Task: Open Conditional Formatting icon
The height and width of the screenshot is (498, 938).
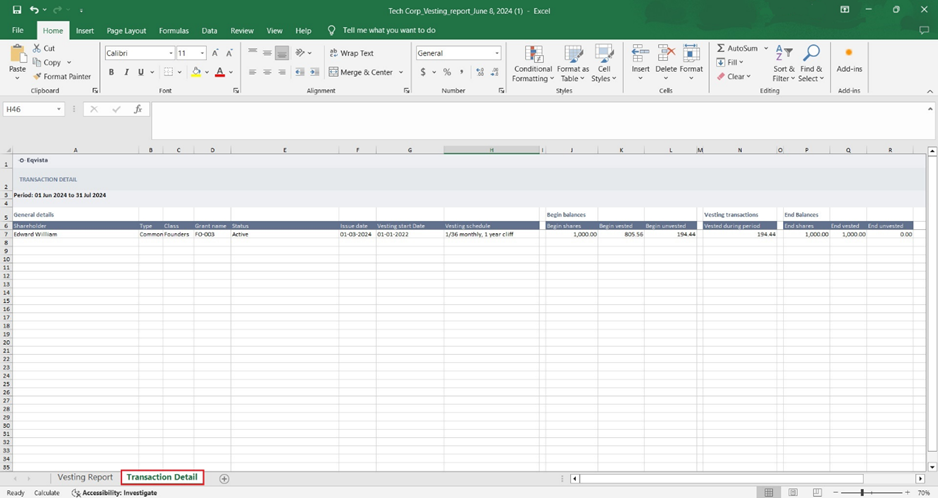Action: pyautogui.click(x=534, y=54)
